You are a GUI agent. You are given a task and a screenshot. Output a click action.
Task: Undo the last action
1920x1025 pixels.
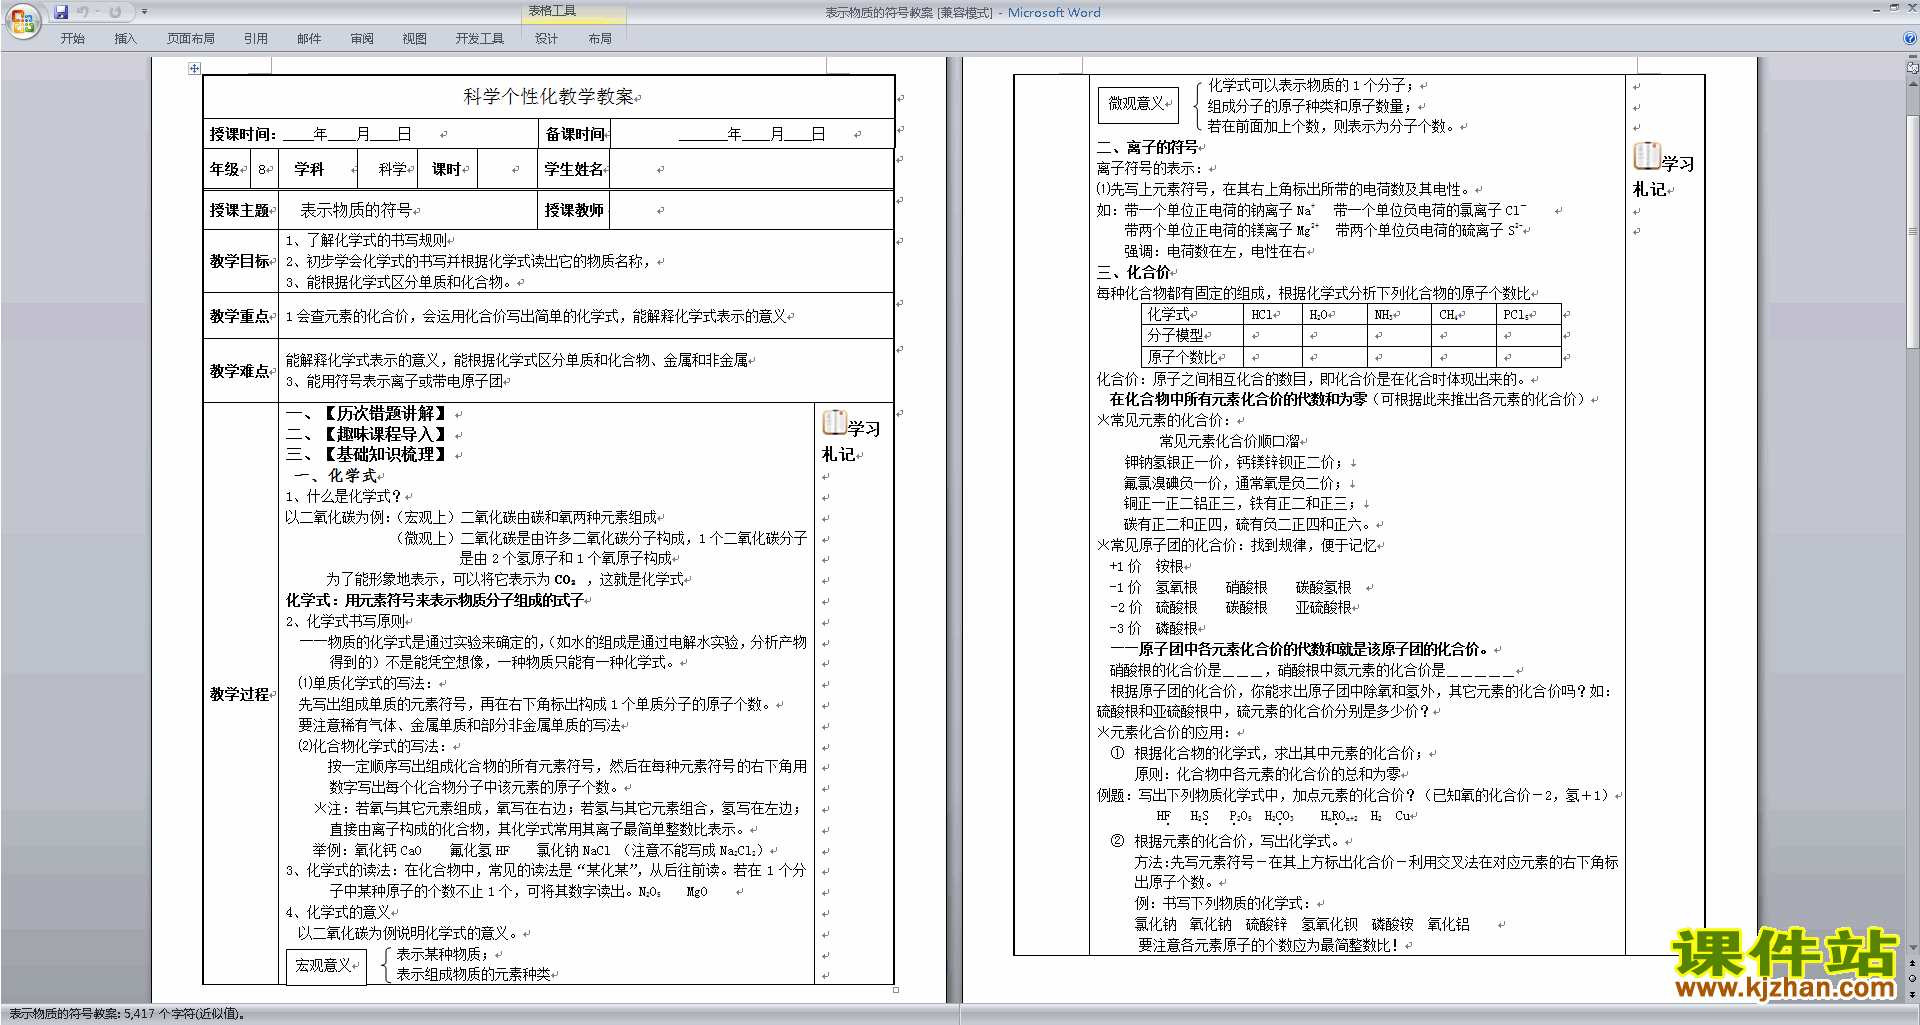[x=82, y=12]
